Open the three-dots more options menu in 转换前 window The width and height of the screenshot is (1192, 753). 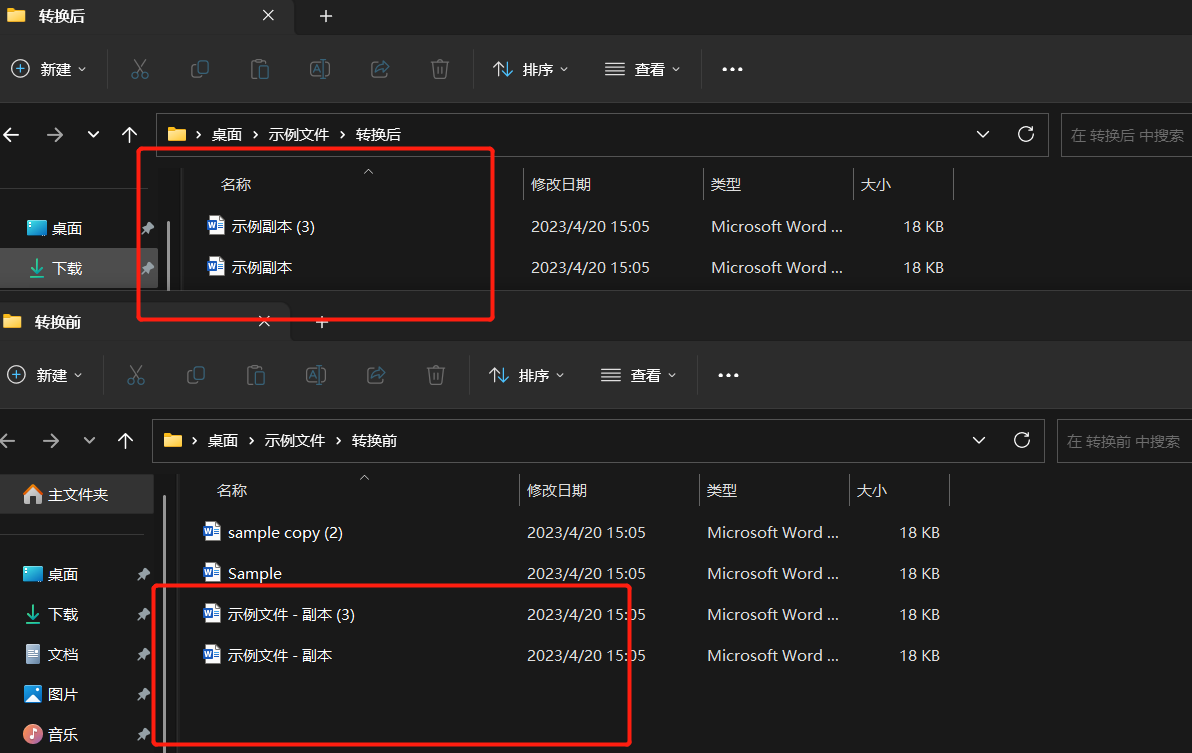click(x=728, y=375)
